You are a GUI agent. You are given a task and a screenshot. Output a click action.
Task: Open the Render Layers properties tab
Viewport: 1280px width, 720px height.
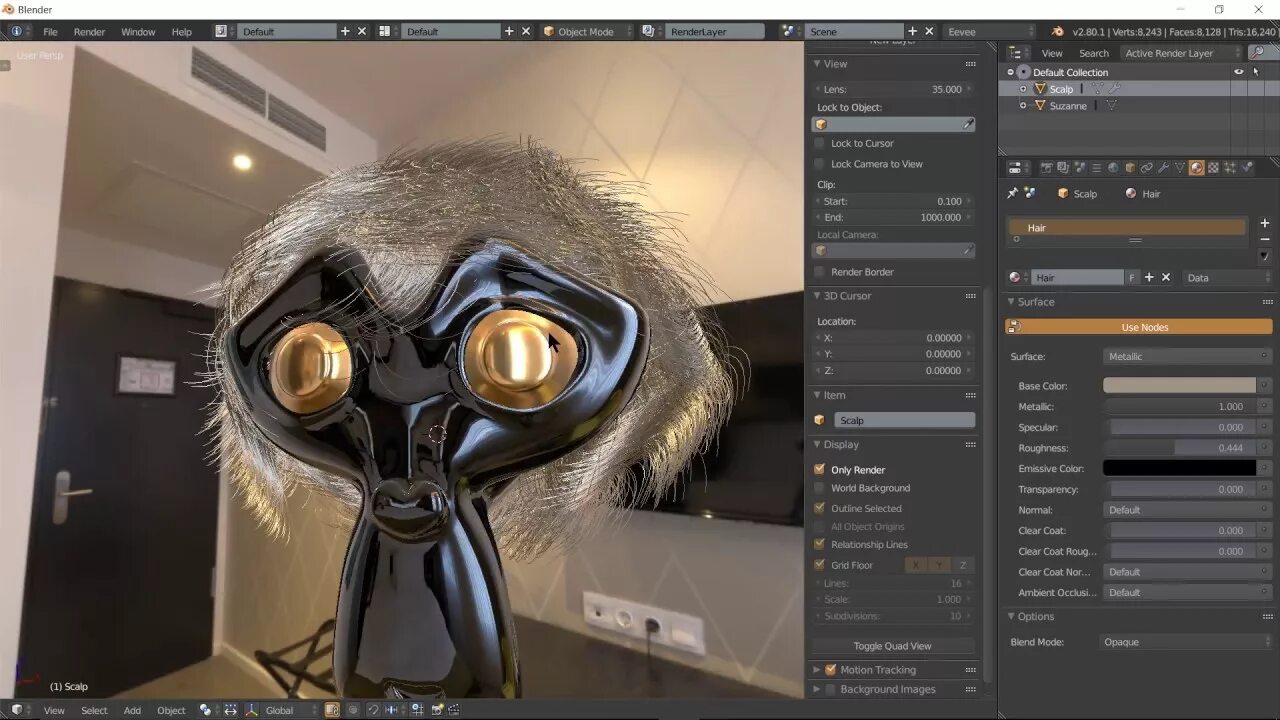pos(1063,168)
